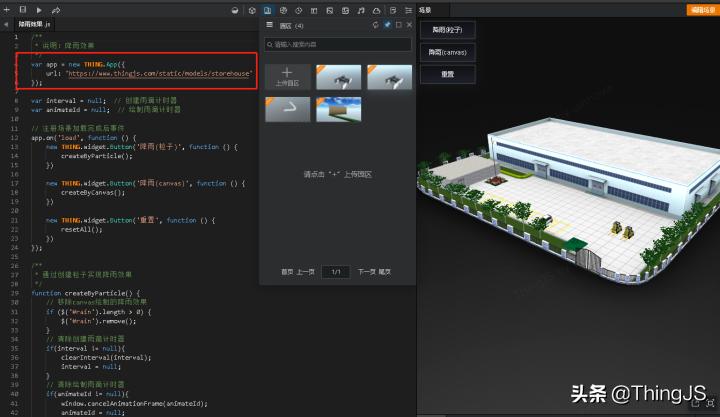720x417 pixels.
Task: Open the campus panel hamburger menu
Action: (x=270, y=25)
